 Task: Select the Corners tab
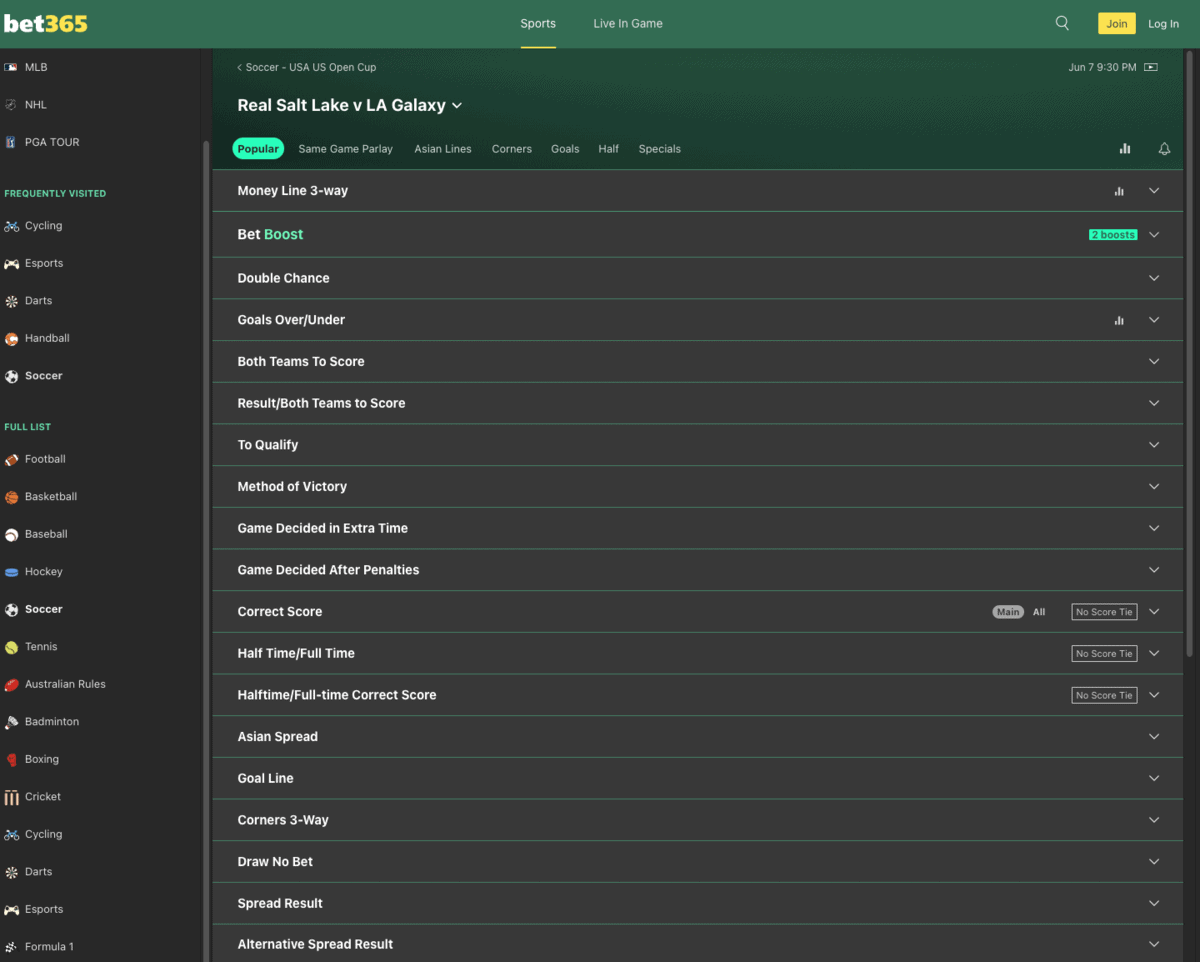click(512, 149)
